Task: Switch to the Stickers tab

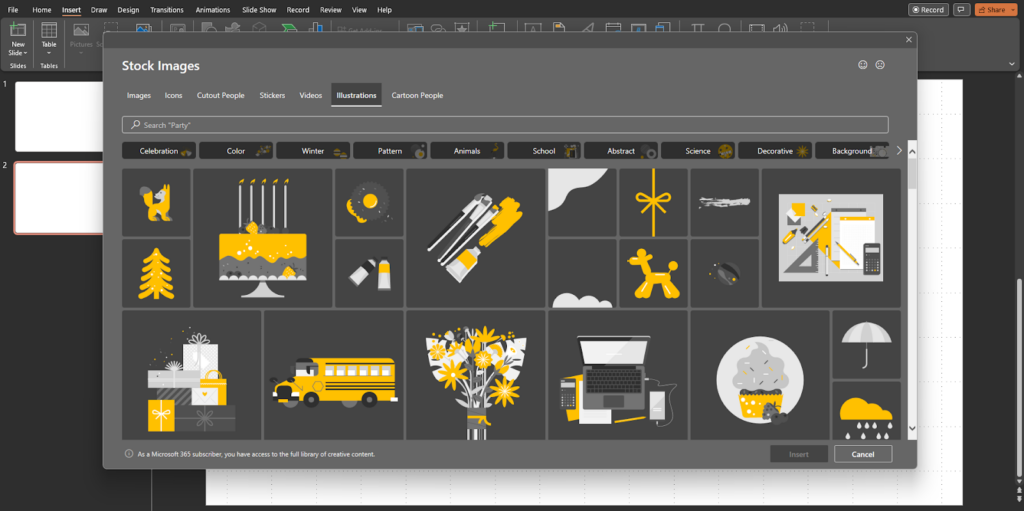Action: [x=272, y=96]
